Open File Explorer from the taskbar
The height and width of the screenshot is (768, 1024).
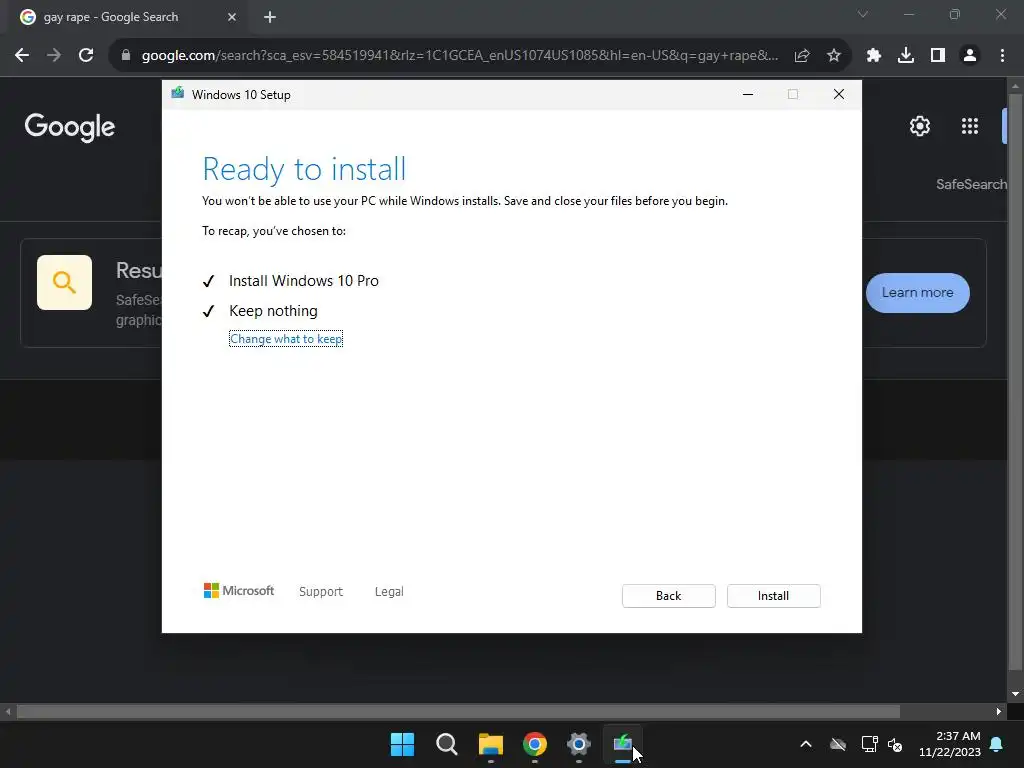(490, 744)
